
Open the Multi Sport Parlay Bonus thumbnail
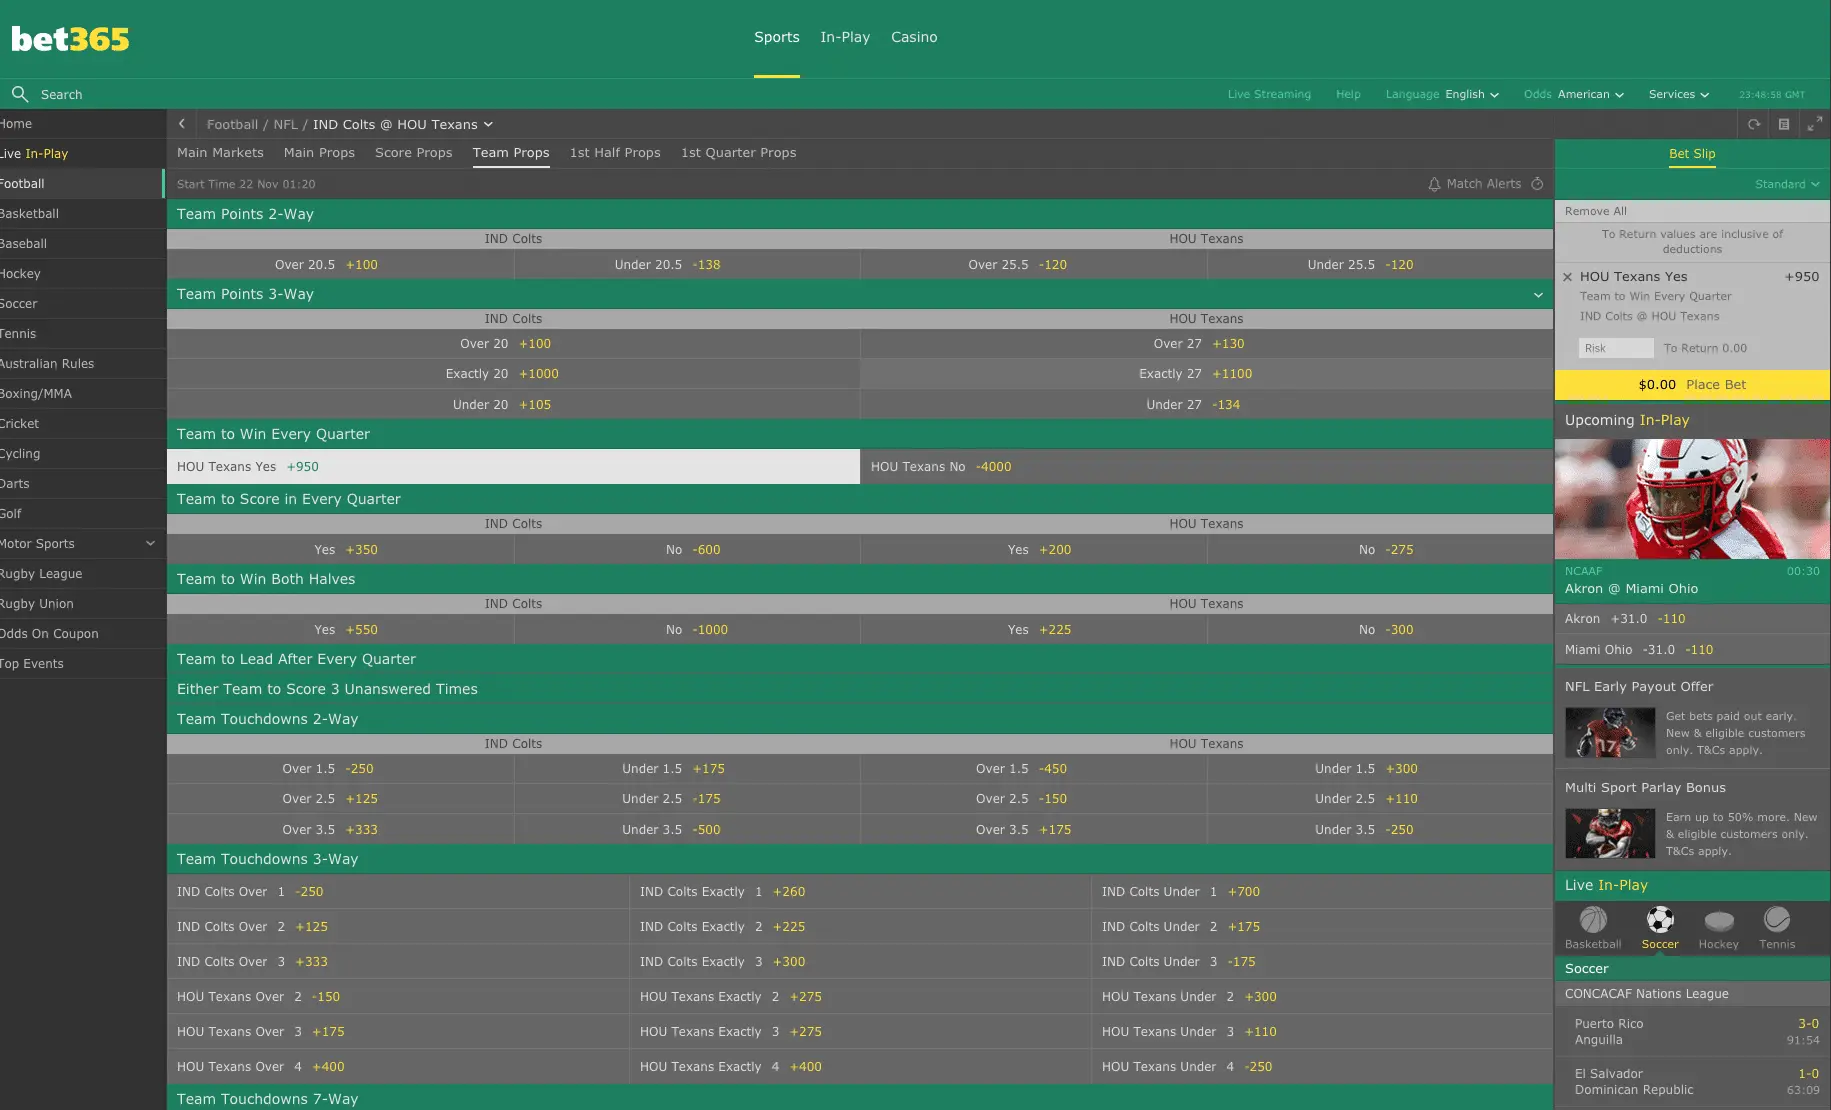pos(1610,833)
